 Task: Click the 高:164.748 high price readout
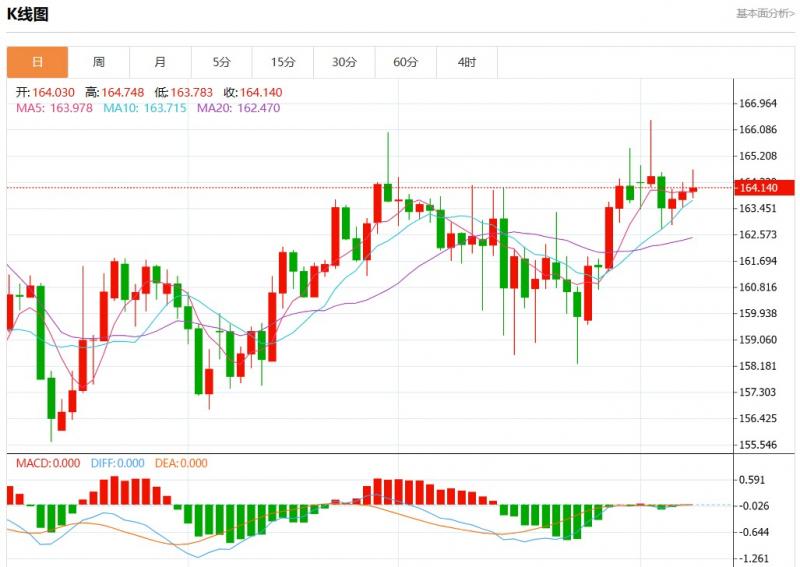click(x=120, y=92)
